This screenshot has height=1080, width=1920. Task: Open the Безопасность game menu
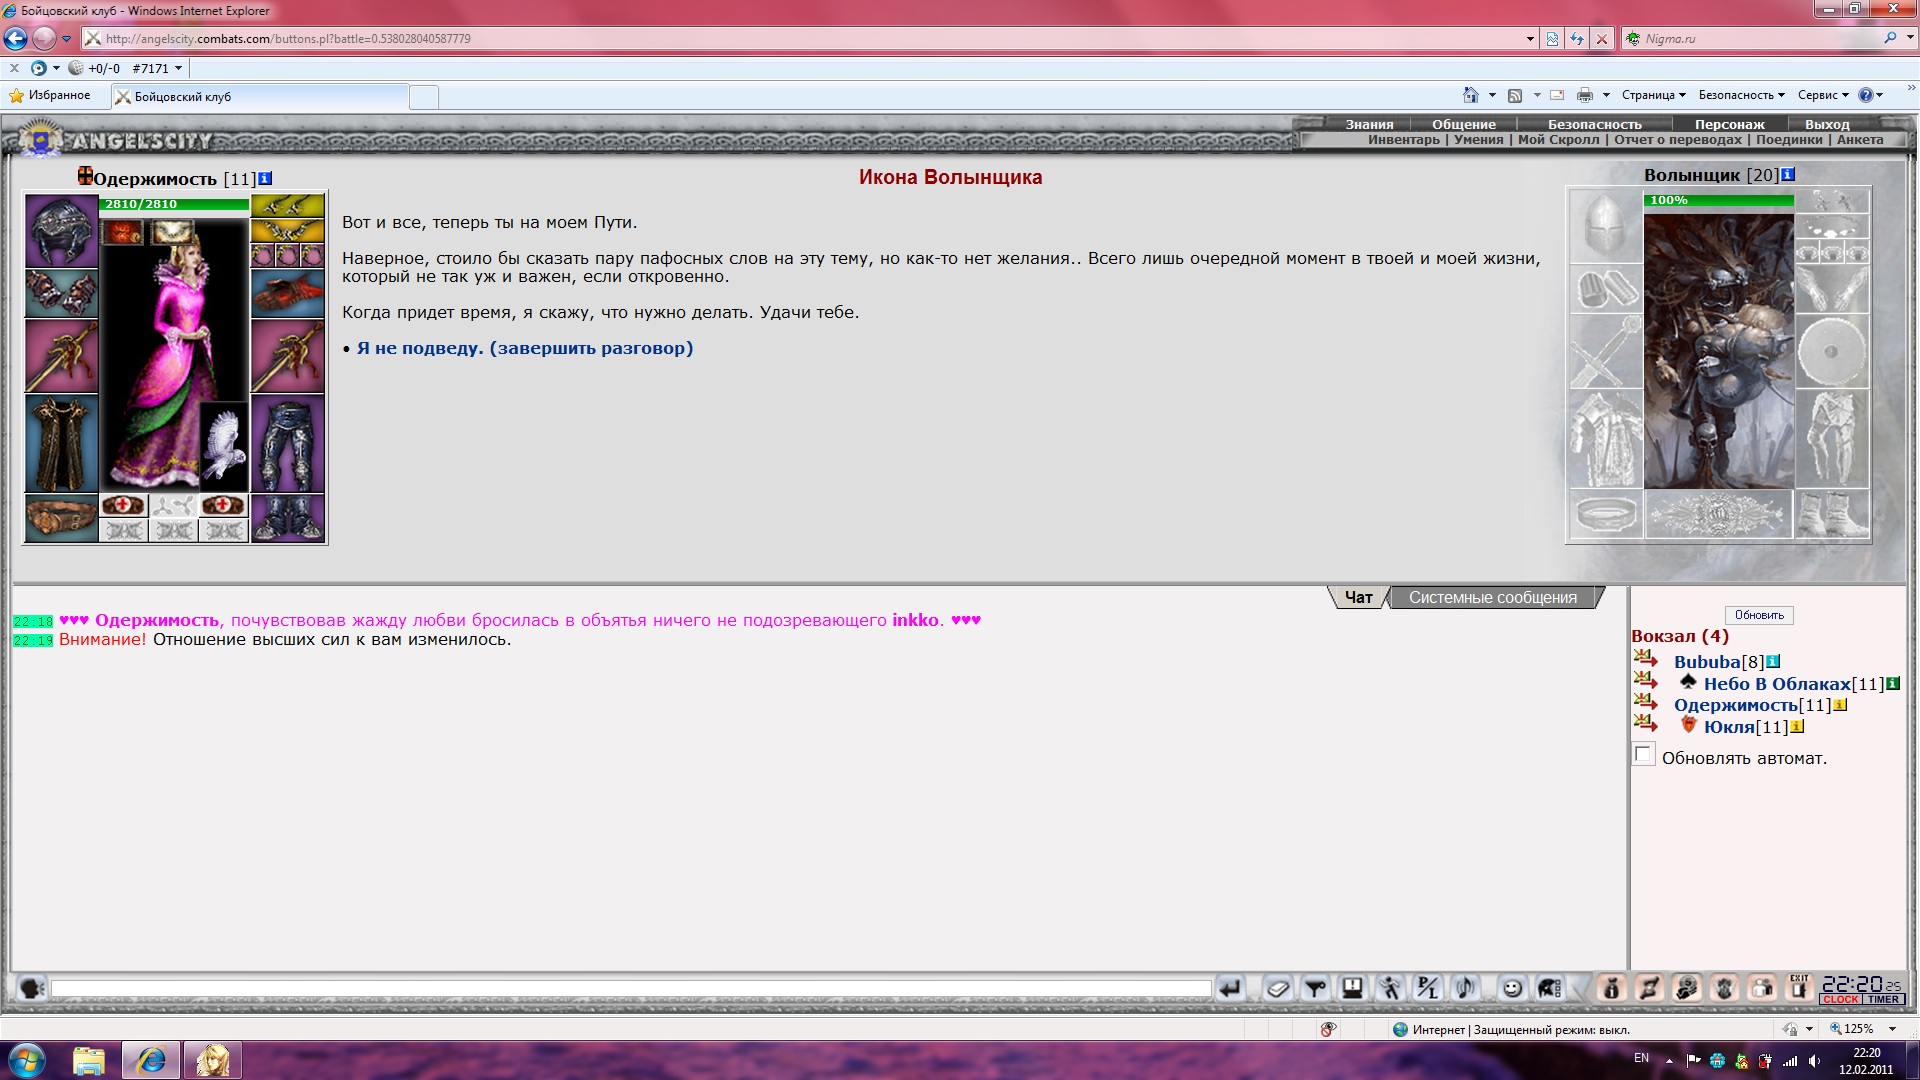coord(1595,124)
